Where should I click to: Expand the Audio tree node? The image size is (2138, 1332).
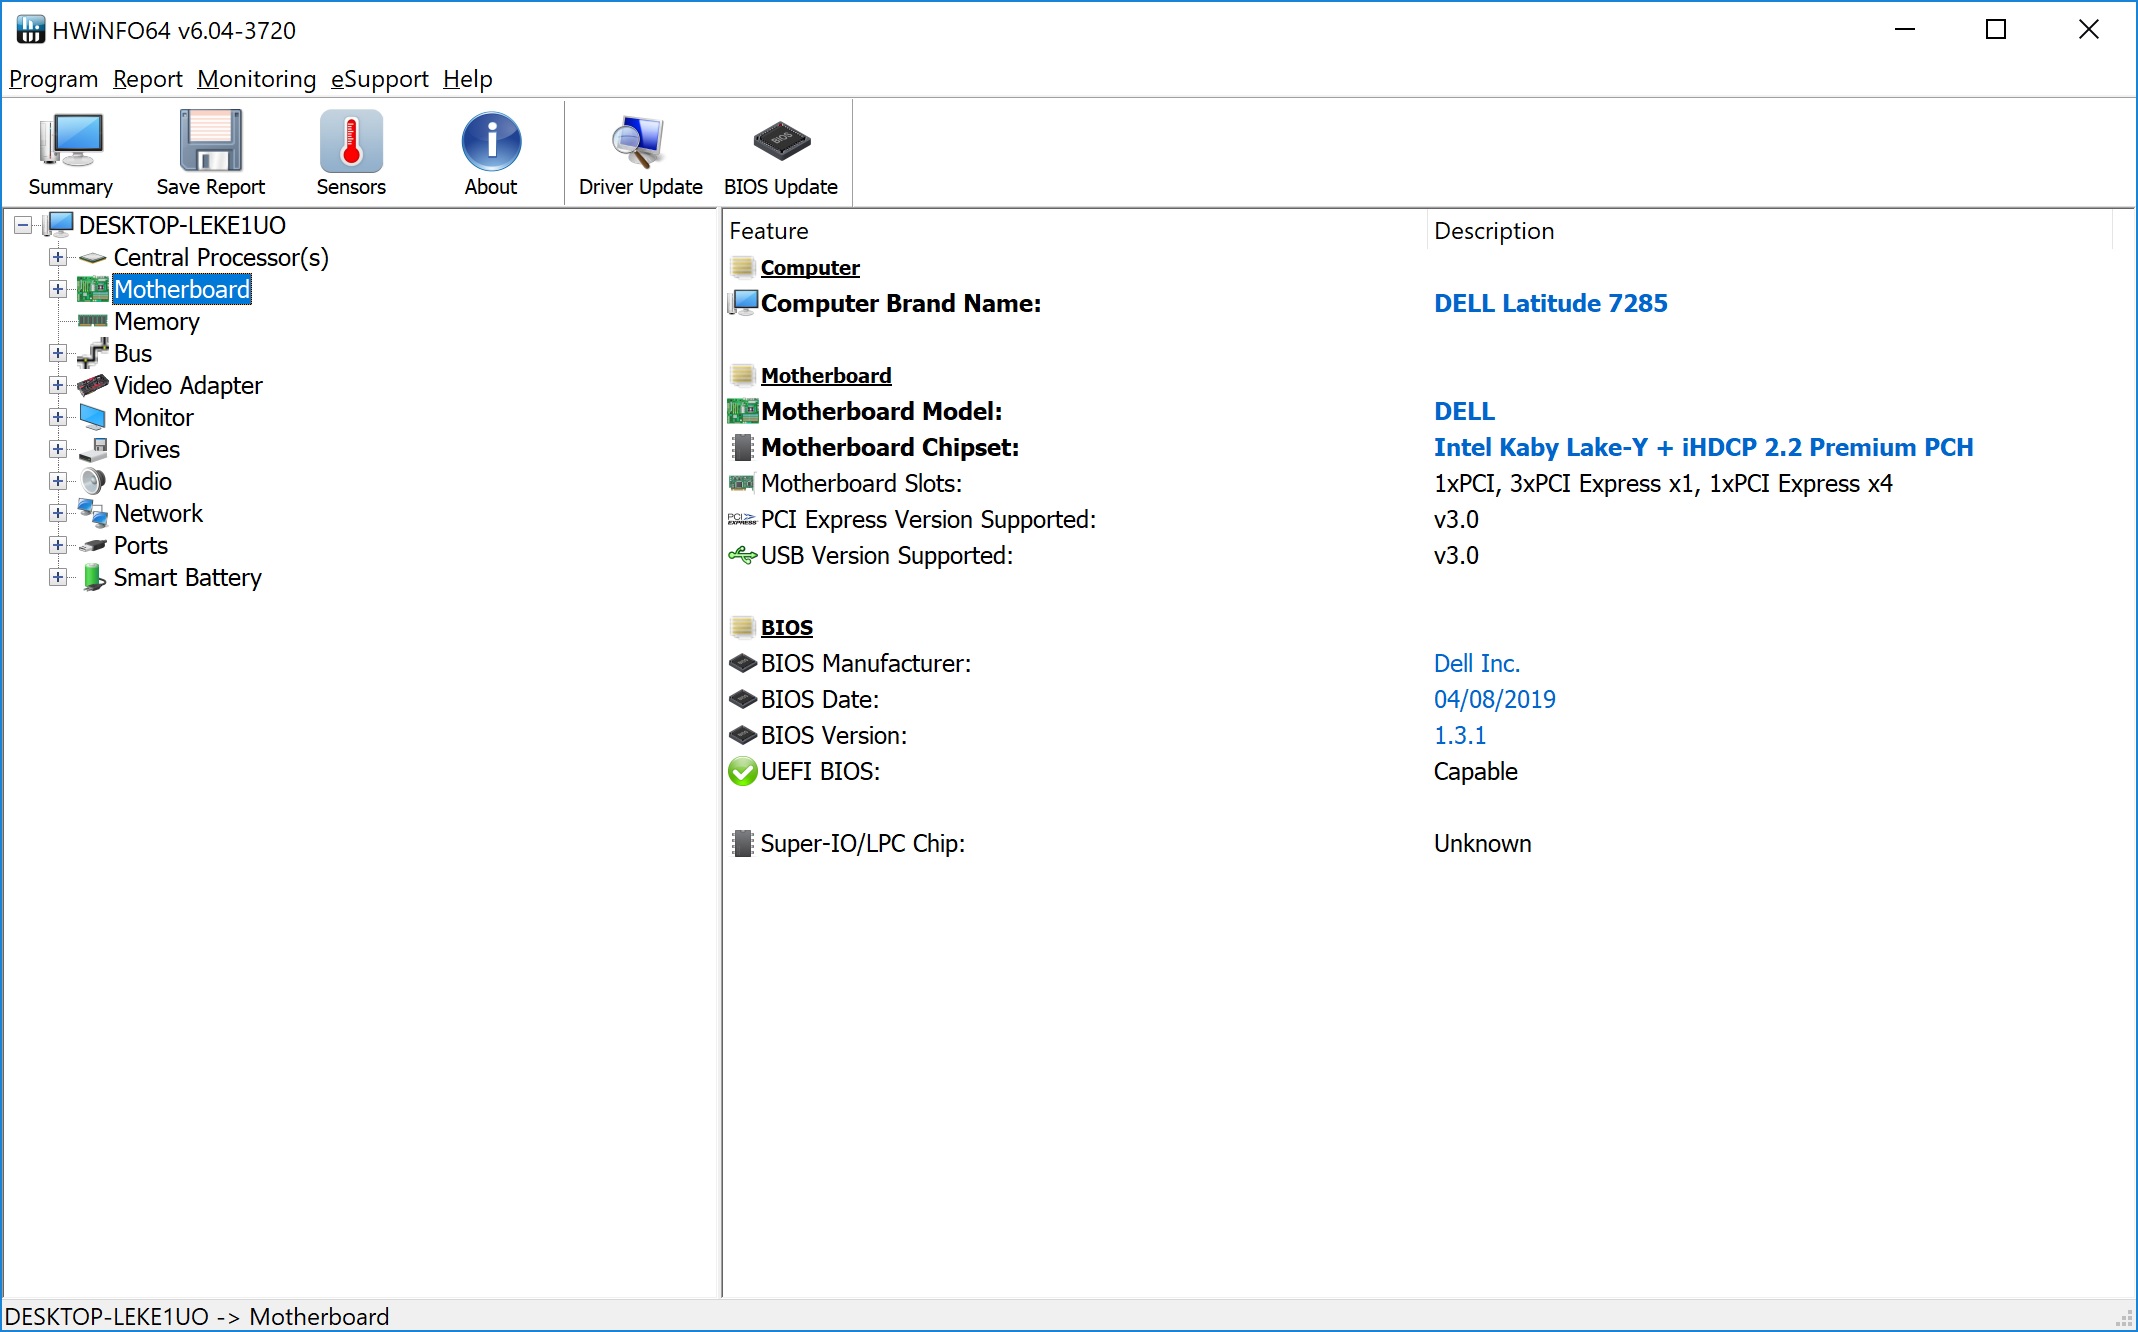coord(58,481)
